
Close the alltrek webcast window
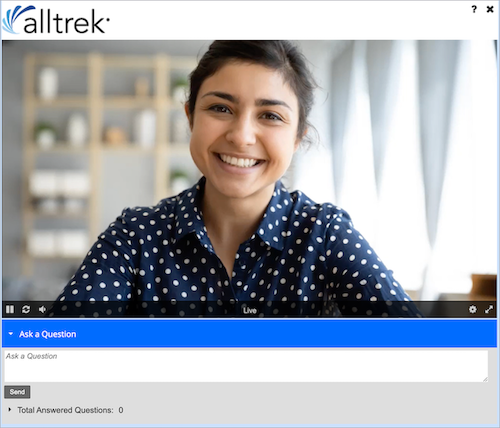[490, 9]
